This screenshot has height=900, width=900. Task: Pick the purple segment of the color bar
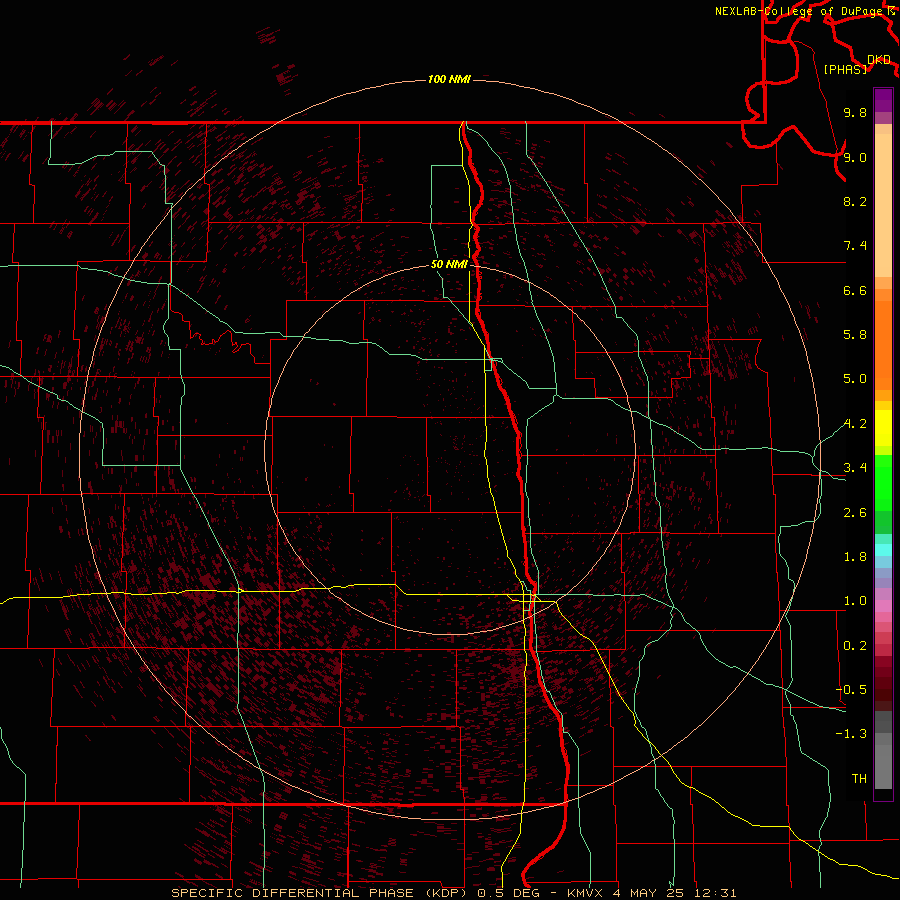tap(883, 100)
